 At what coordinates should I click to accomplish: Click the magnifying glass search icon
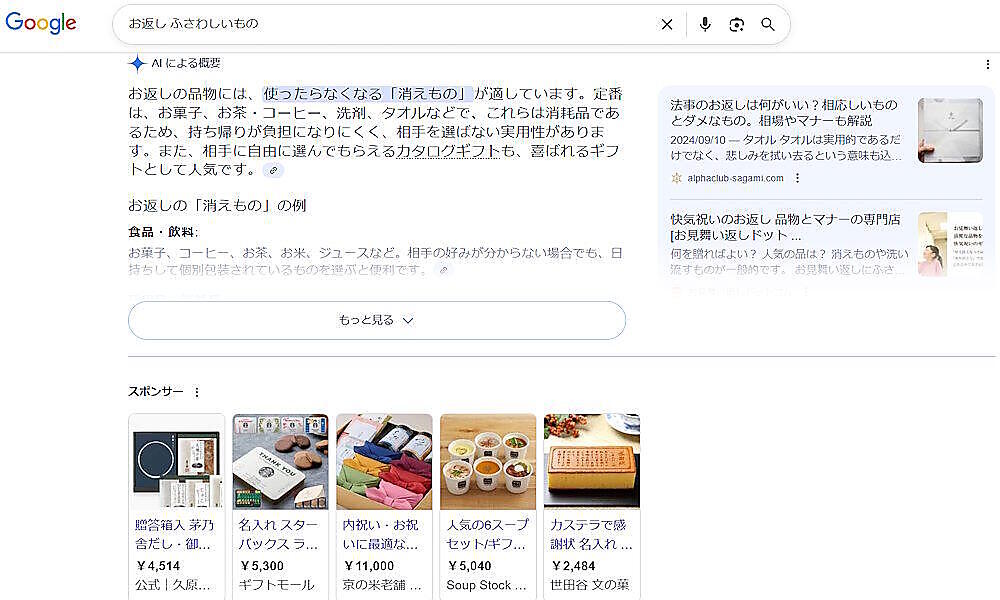coord(768,25)
